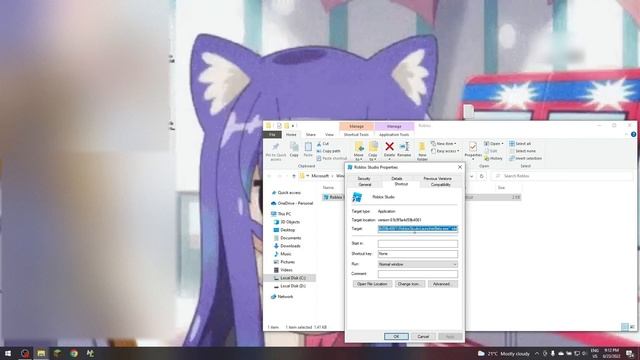
Task: Open the Easy access dropdown
Action: tap(445, 151)
